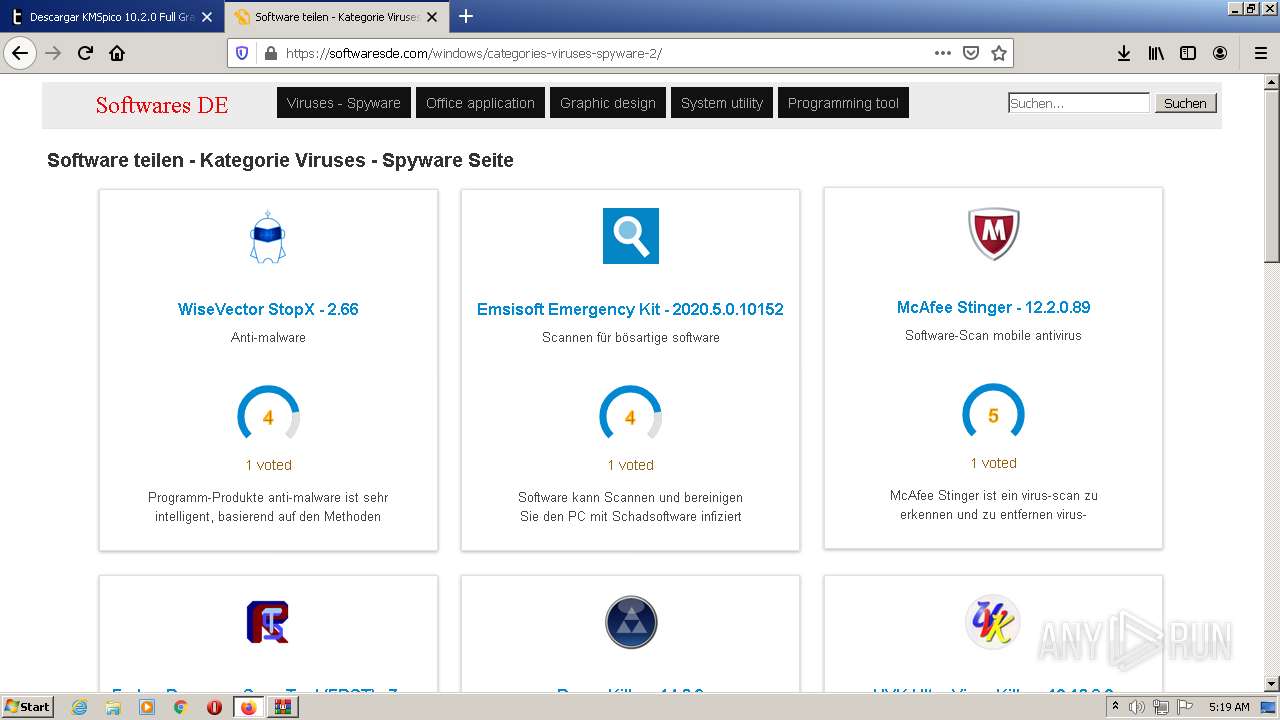Click Emsisoft Emergency Kit magnifier icon

[x=630, y=236]
